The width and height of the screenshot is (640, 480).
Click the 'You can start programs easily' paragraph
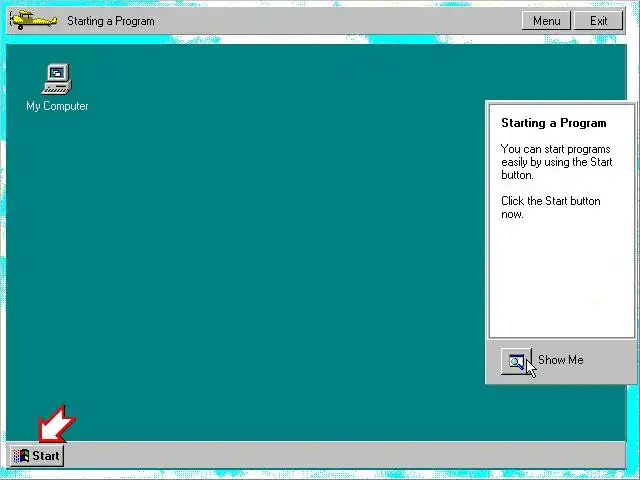(557, 162)
